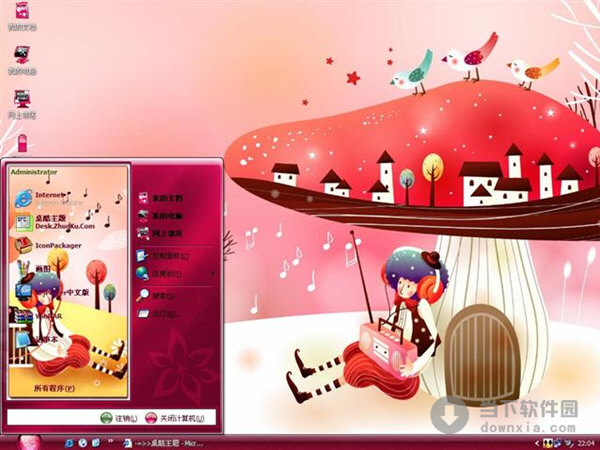
Task: Expand Quick Launch overflow chevron
Action: [x=111, y=441]
